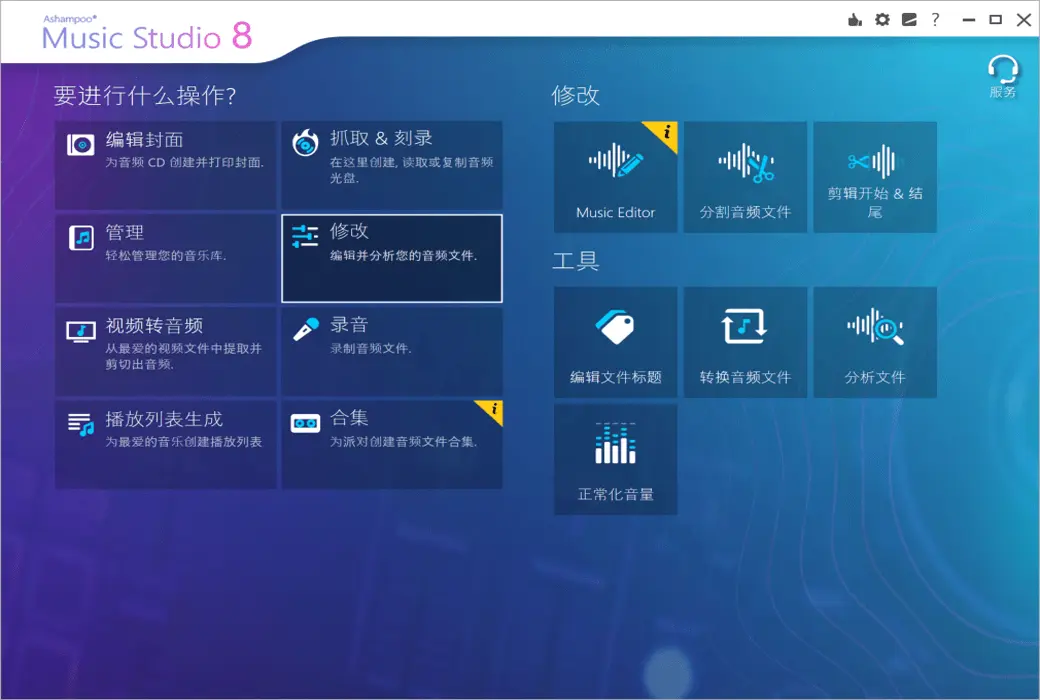Open 分割音频文件 split audio tool

(x=745, y=176)
